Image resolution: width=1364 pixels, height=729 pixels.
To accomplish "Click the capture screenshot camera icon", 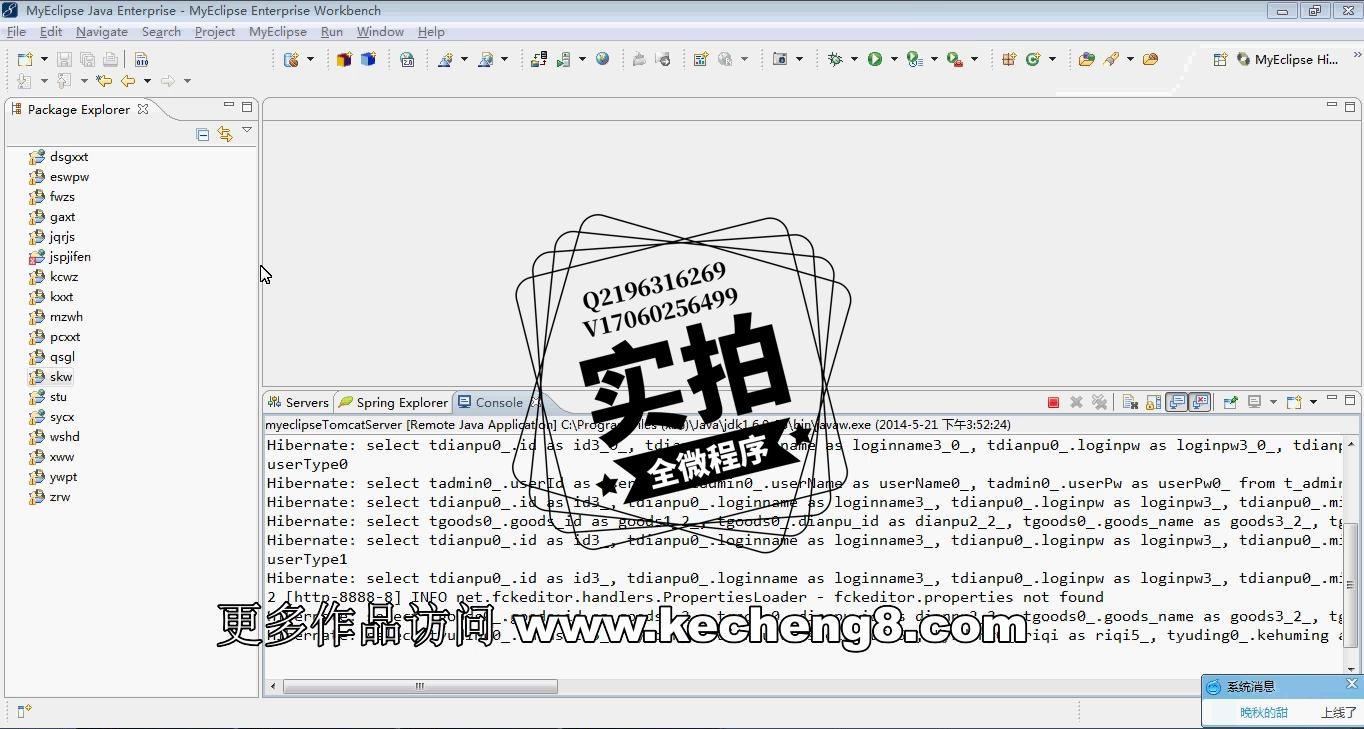I will pyautogui.click(x=779, y=59).
